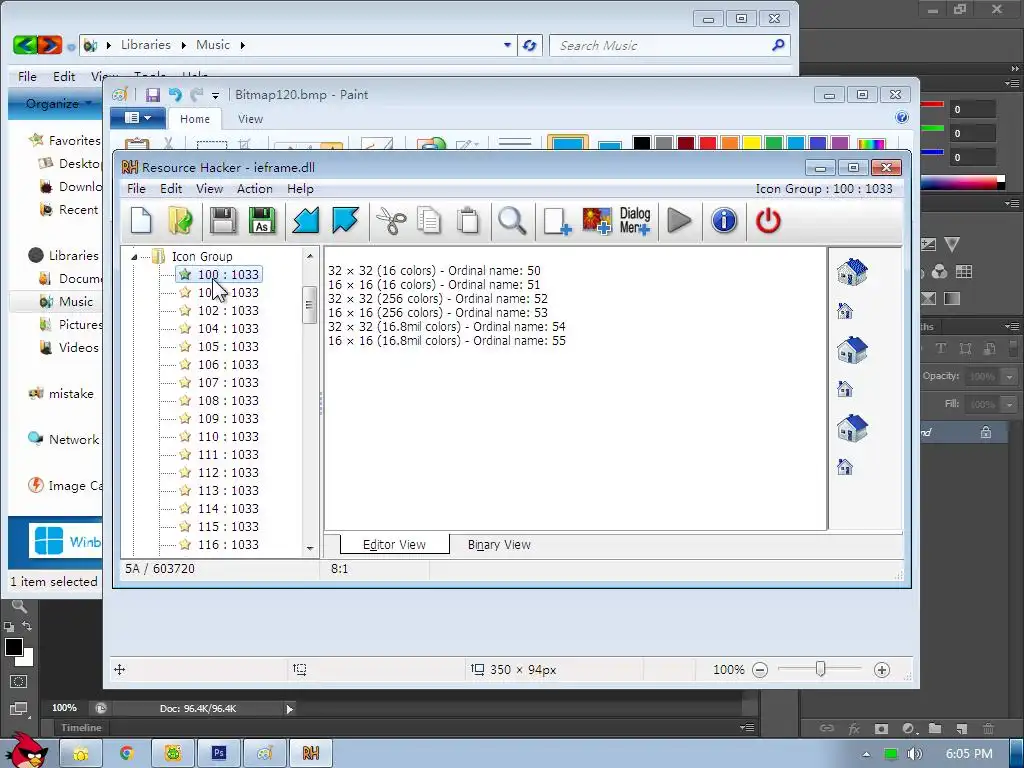Screen dimensions: 1024x768
Task: Click the gray Play compile icon
Action: pos(679,220)
